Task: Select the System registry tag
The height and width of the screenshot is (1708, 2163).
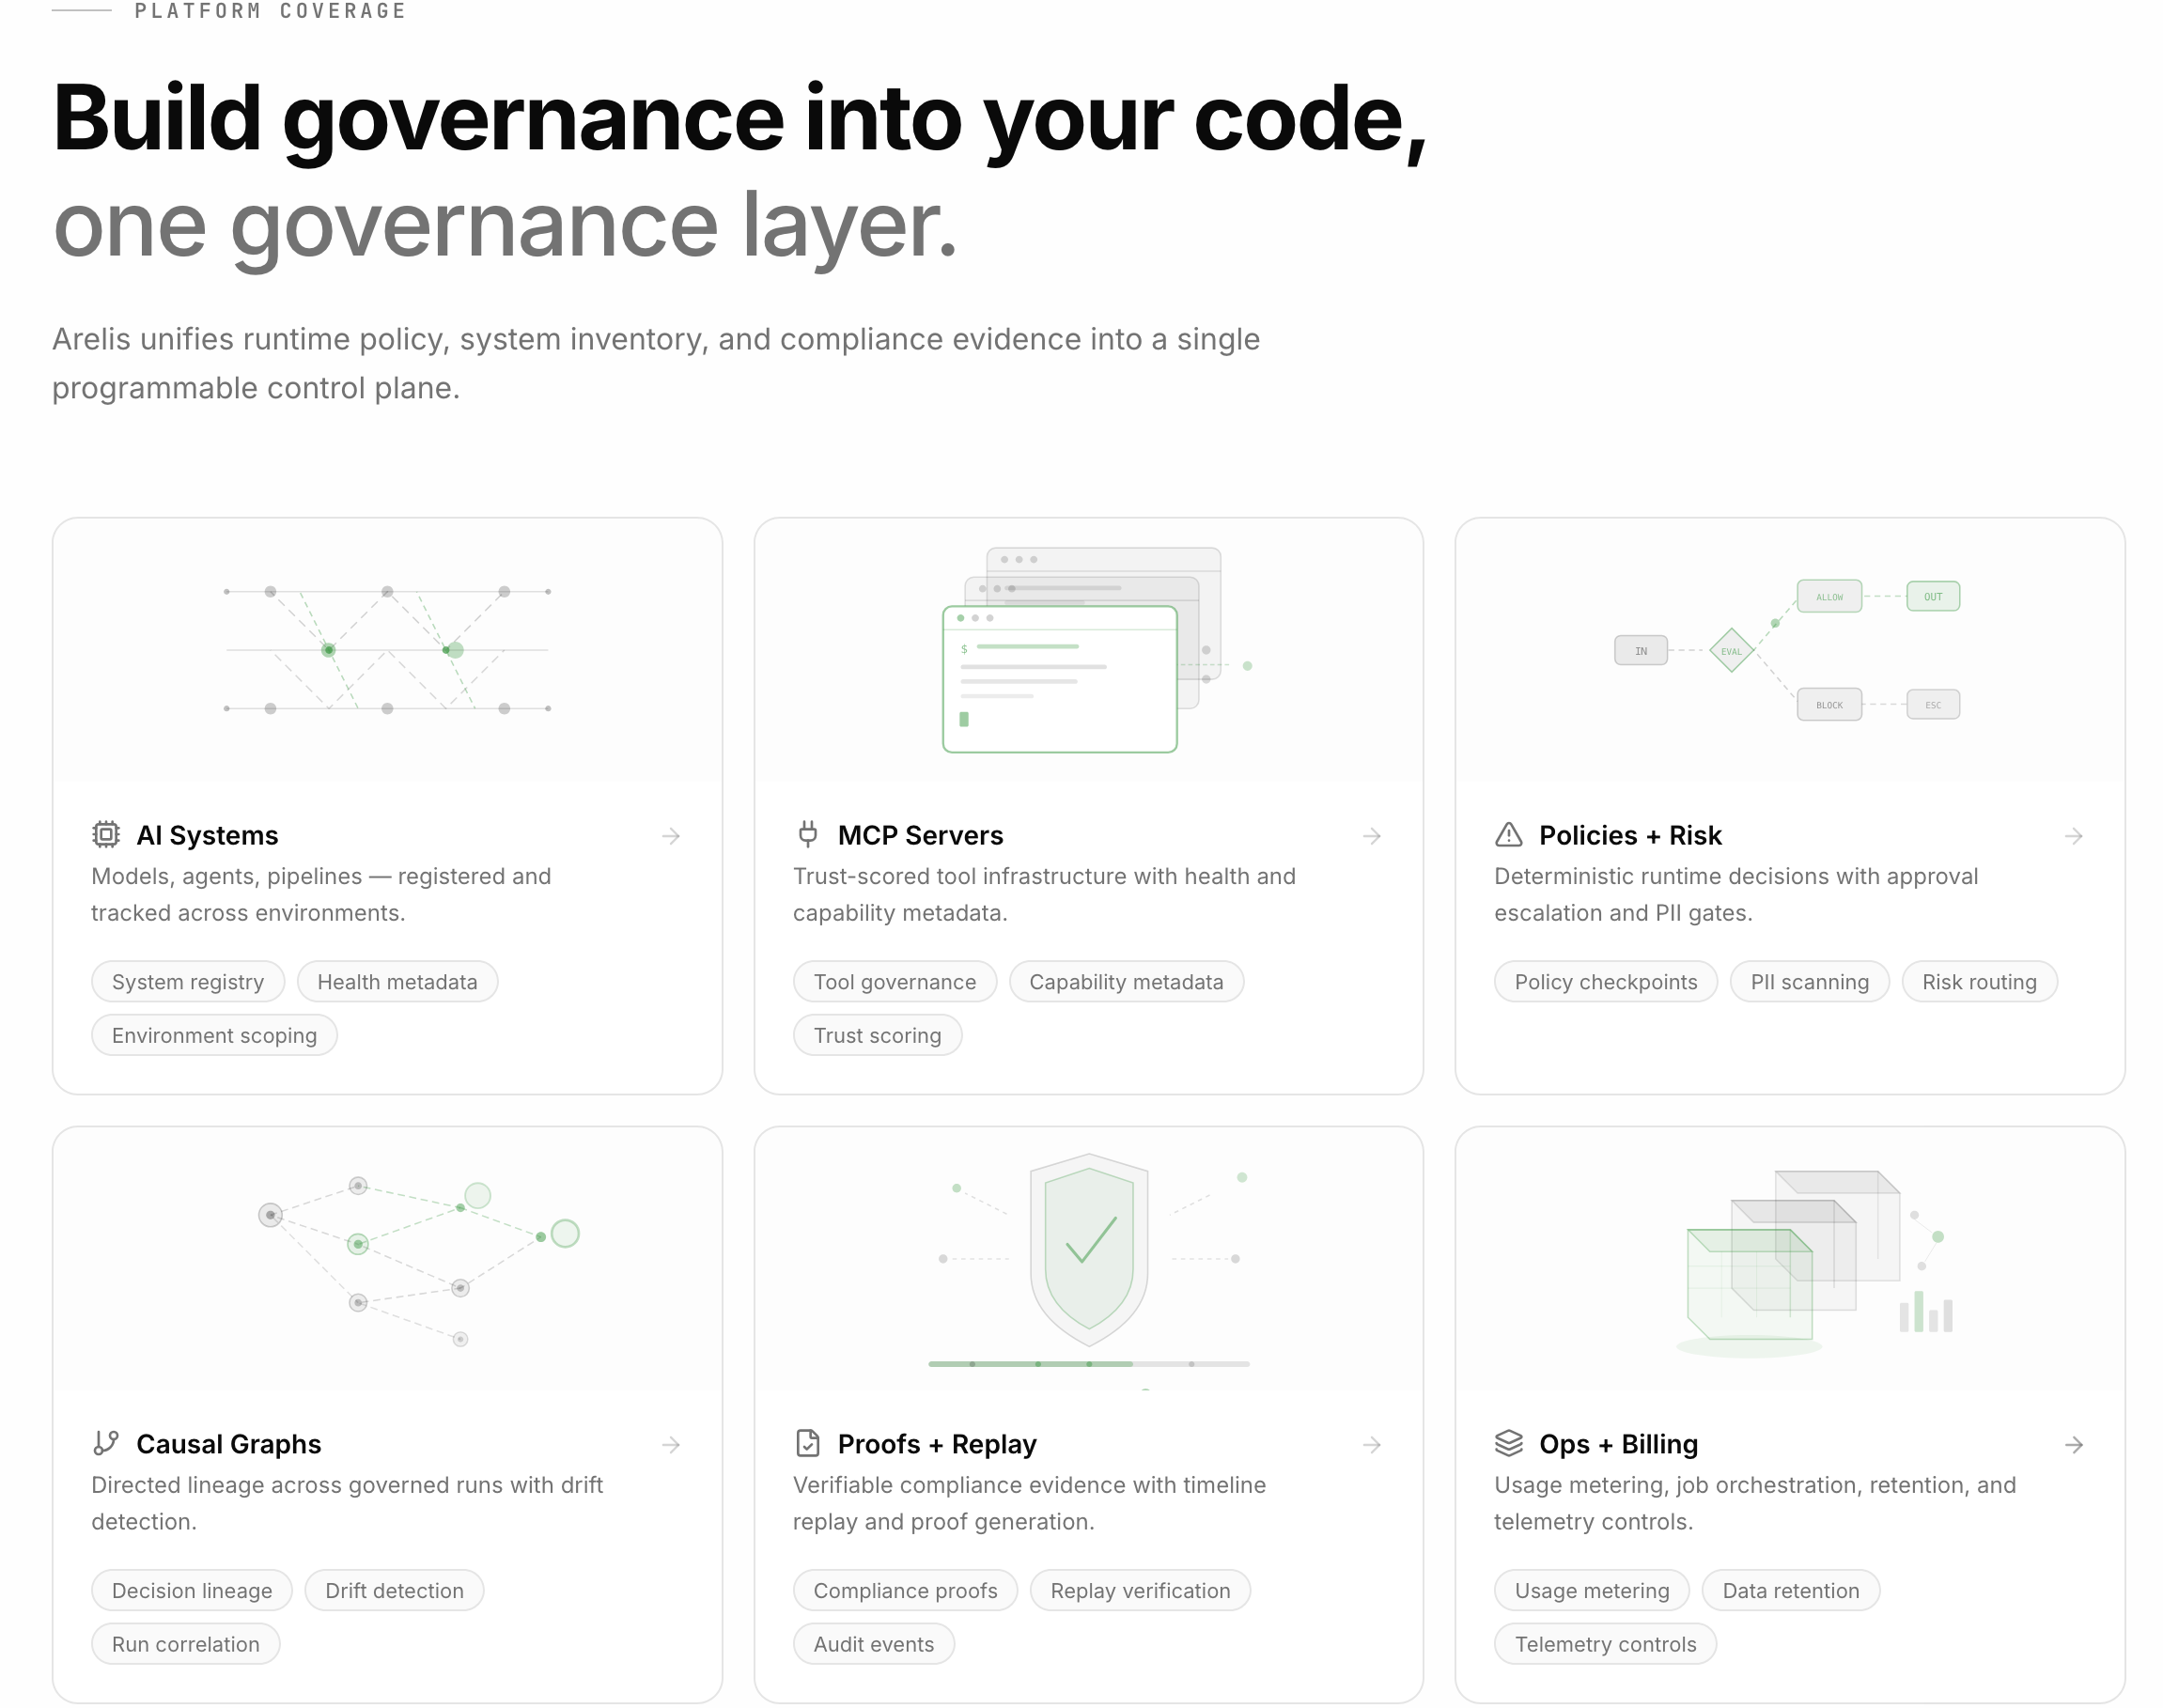Action: tap(188, 981)
